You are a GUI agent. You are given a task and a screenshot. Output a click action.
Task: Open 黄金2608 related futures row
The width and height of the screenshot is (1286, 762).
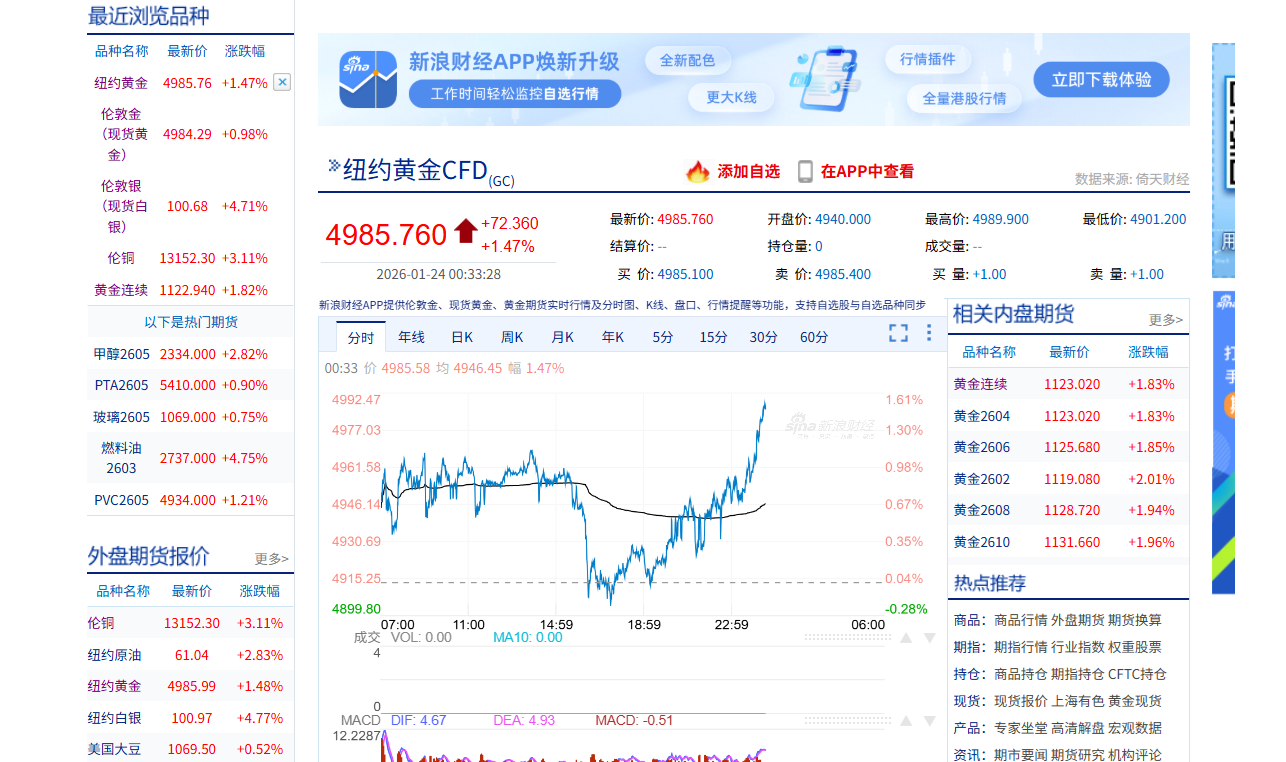click(982, 510)
